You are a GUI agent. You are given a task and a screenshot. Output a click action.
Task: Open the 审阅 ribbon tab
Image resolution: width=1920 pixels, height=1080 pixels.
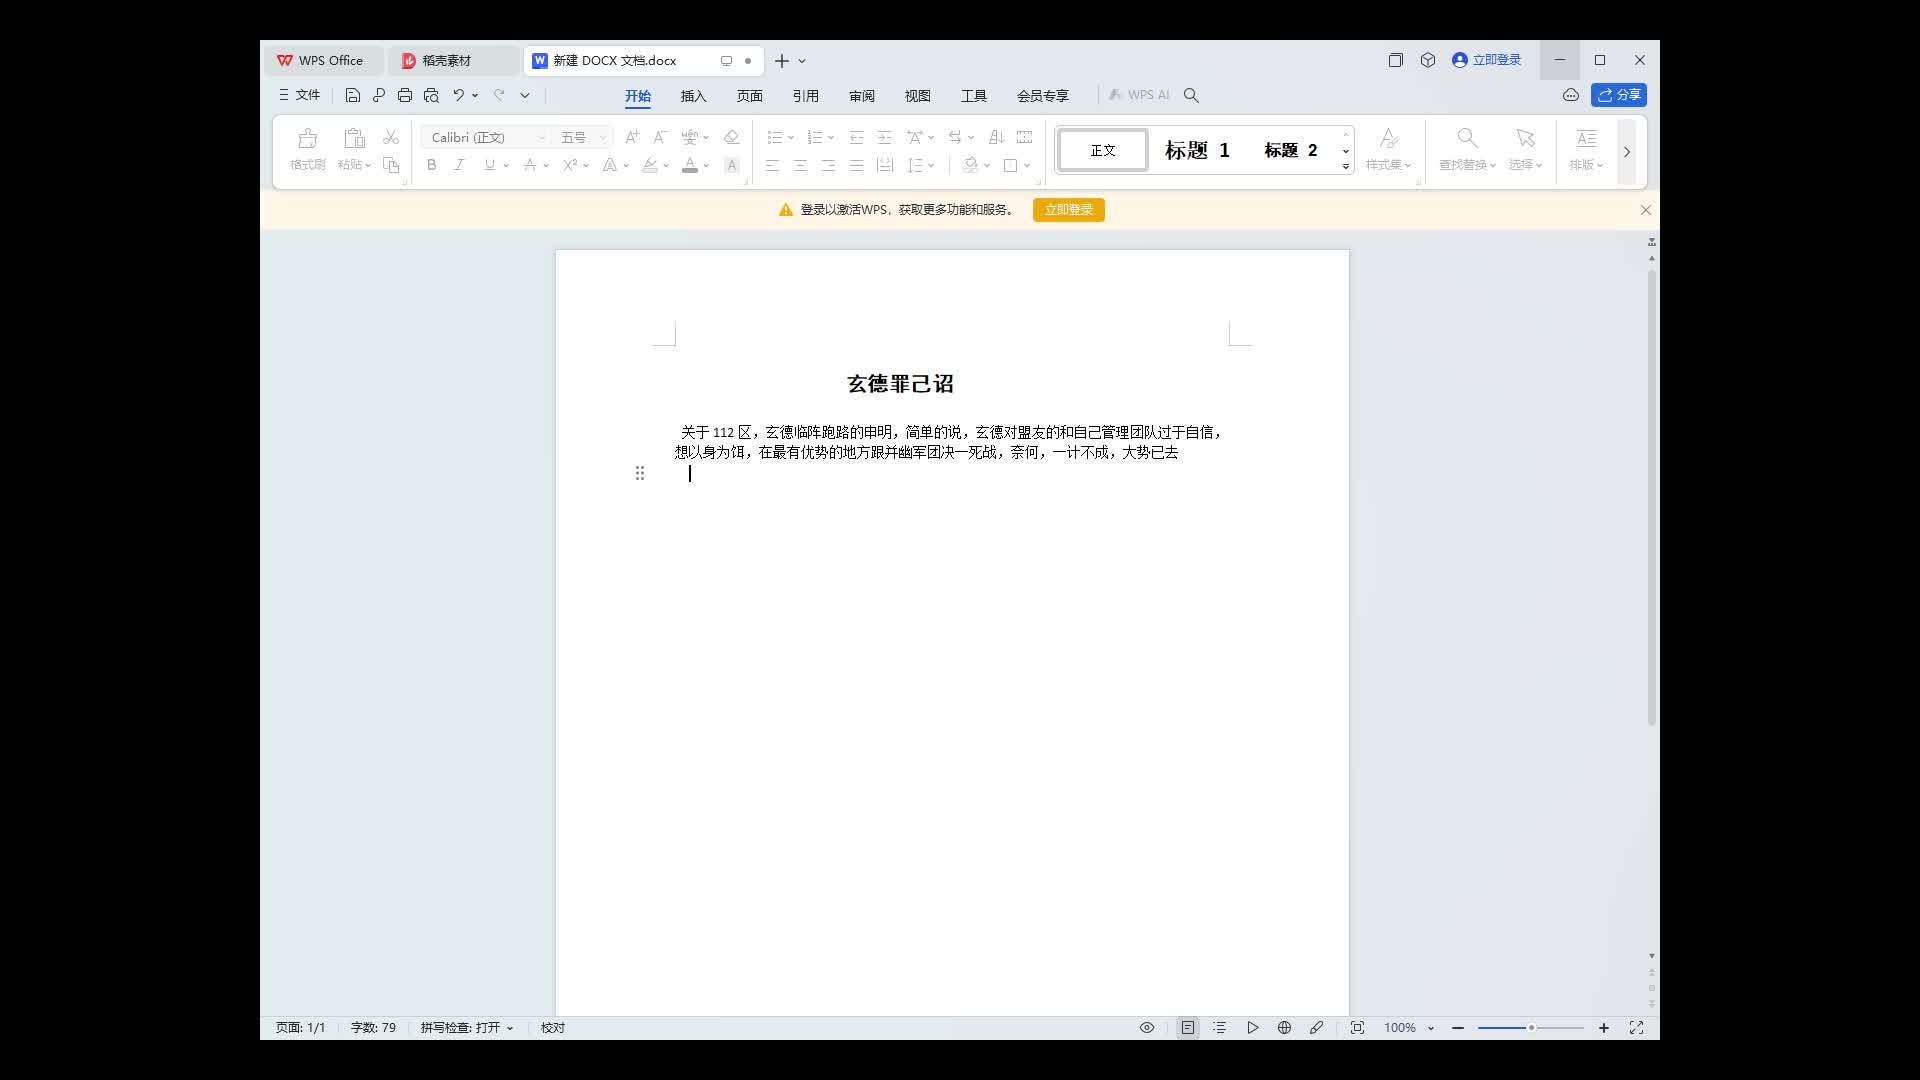861,95
